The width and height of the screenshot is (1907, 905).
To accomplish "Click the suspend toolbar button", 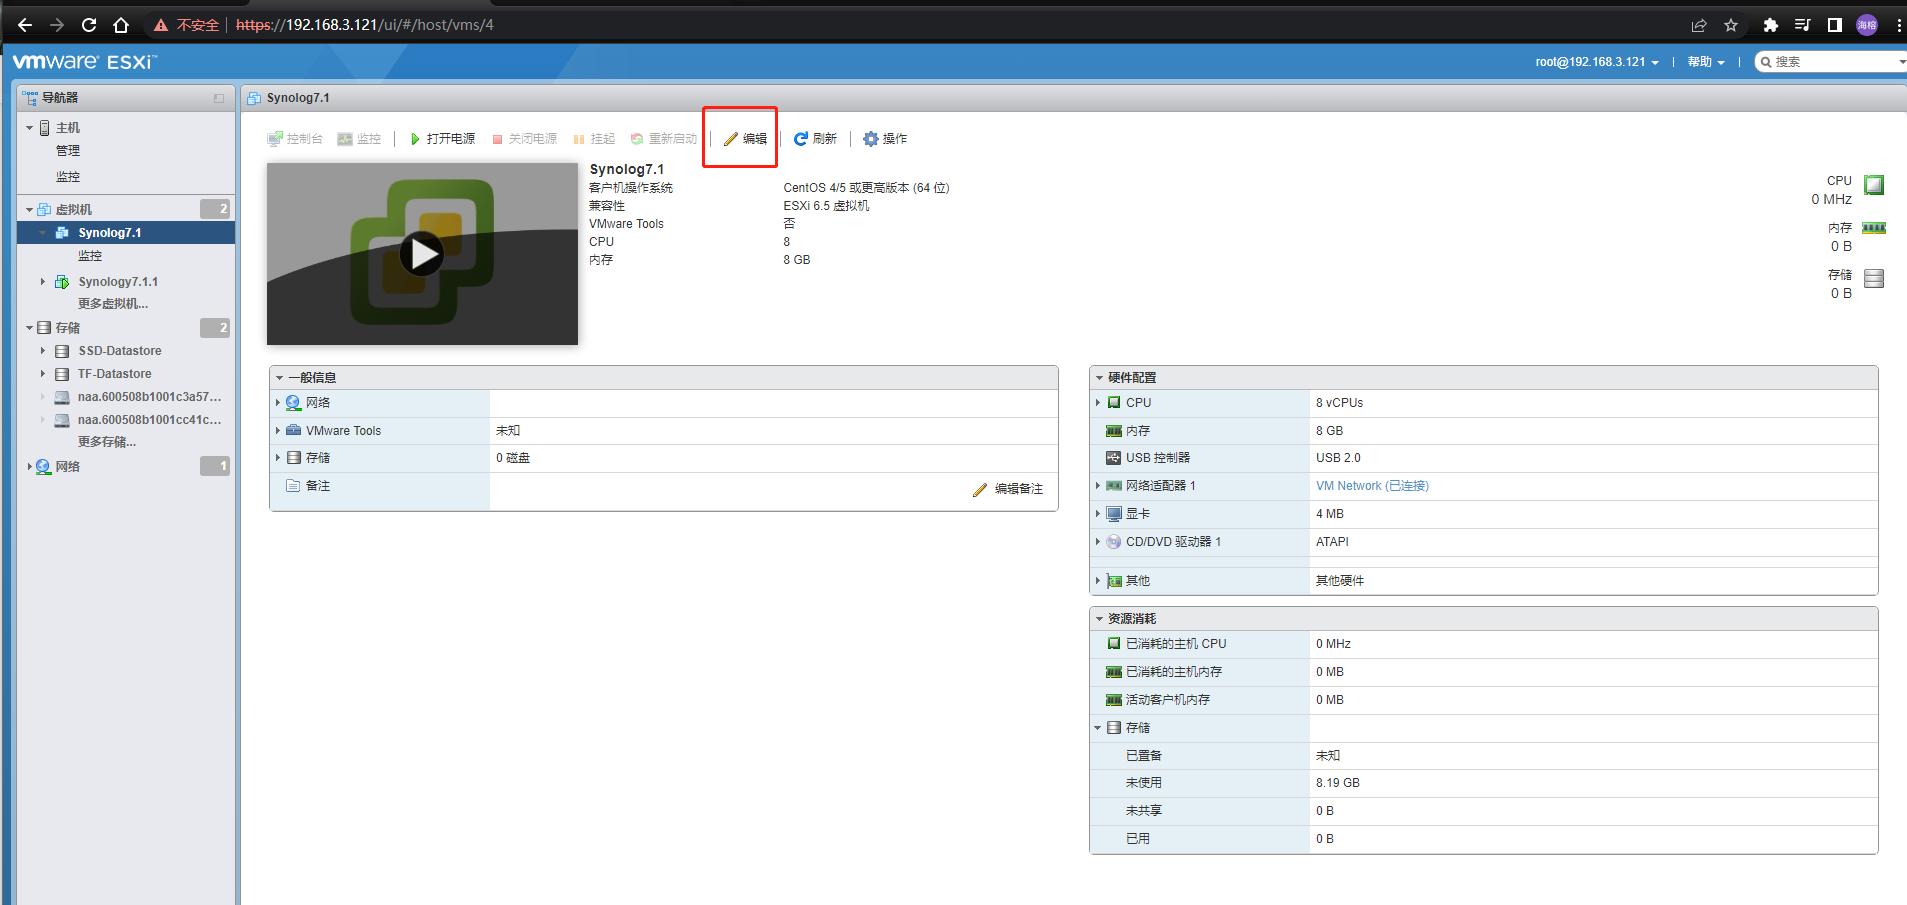I will (x=594, y=139).
